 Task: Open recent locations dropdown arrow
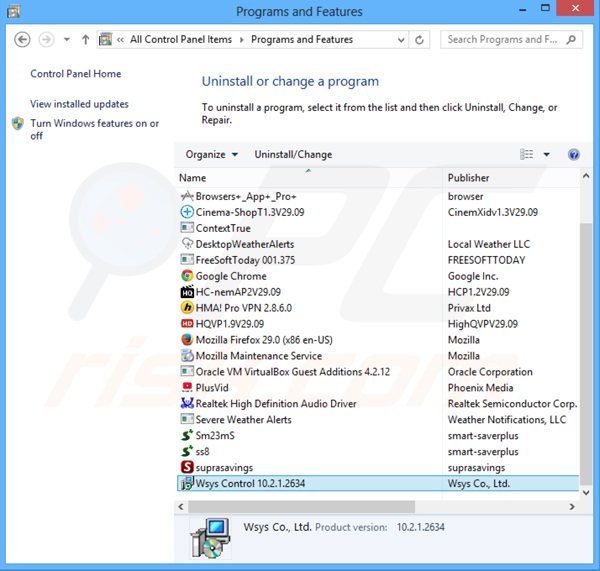(x=67, y=39)
